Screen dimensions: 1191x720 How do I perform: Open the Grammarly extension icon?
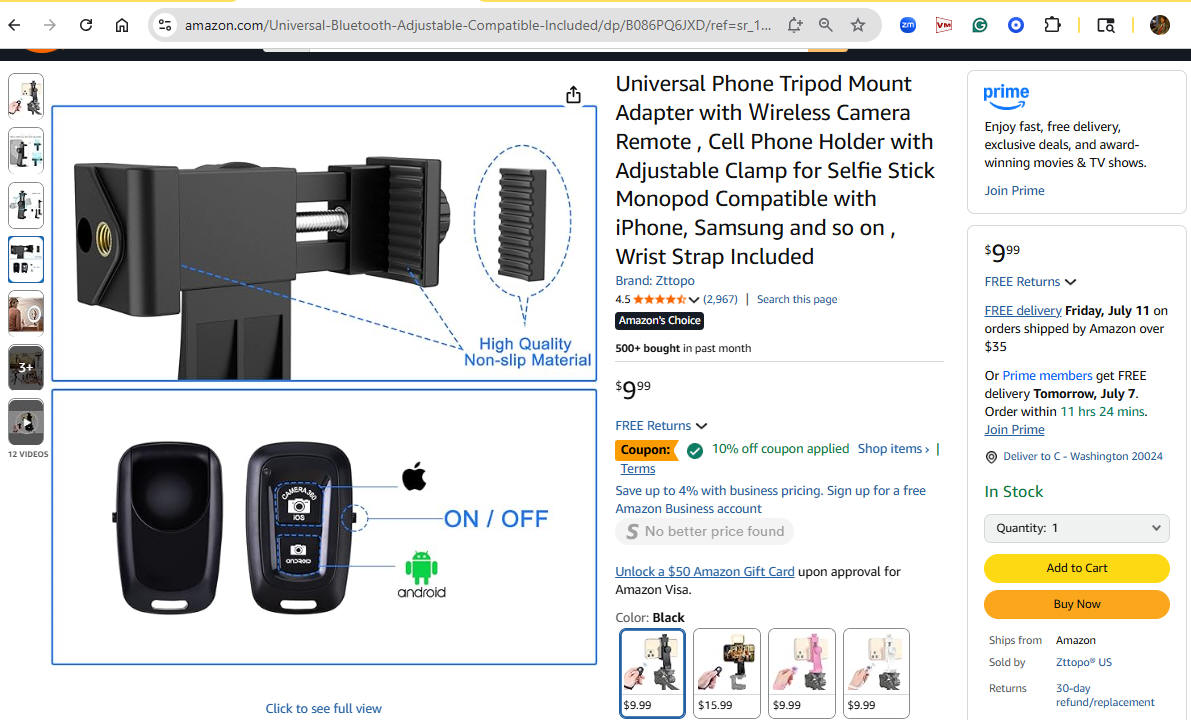pos(980,25)
